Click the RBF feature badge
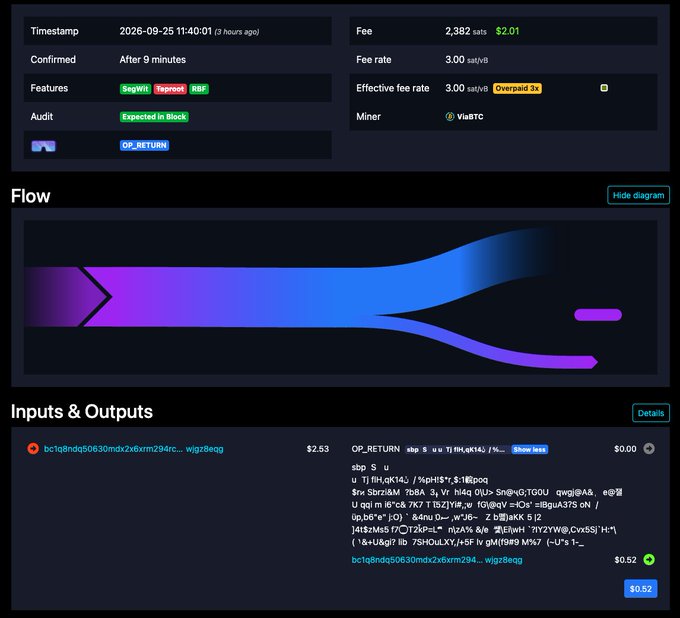The image size is (680, 618). (x=199, y=89)
